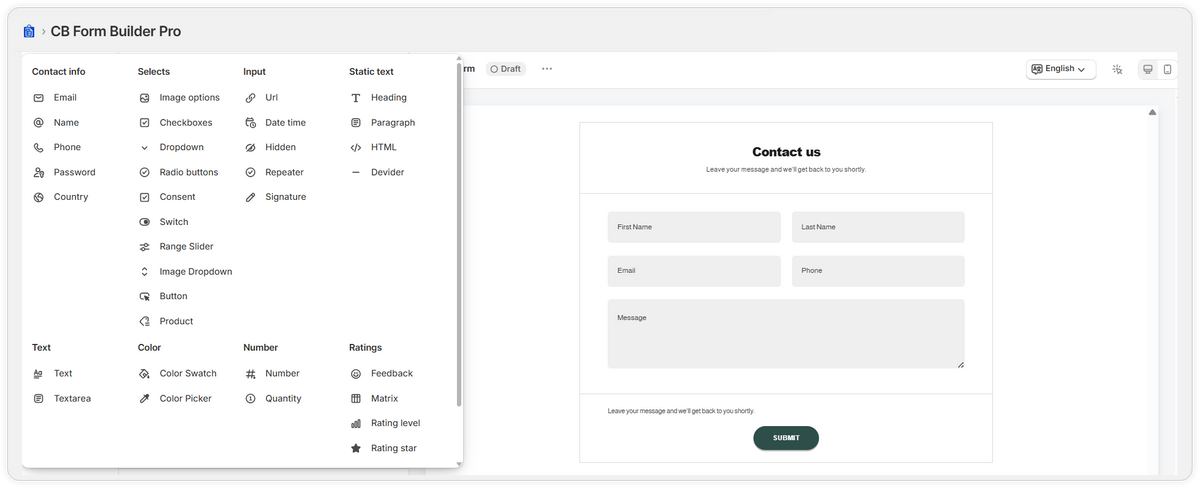Add a Dropdown field from Selects
The height and width of the screenshot is (488, 1200).
[x=171, y=148]
